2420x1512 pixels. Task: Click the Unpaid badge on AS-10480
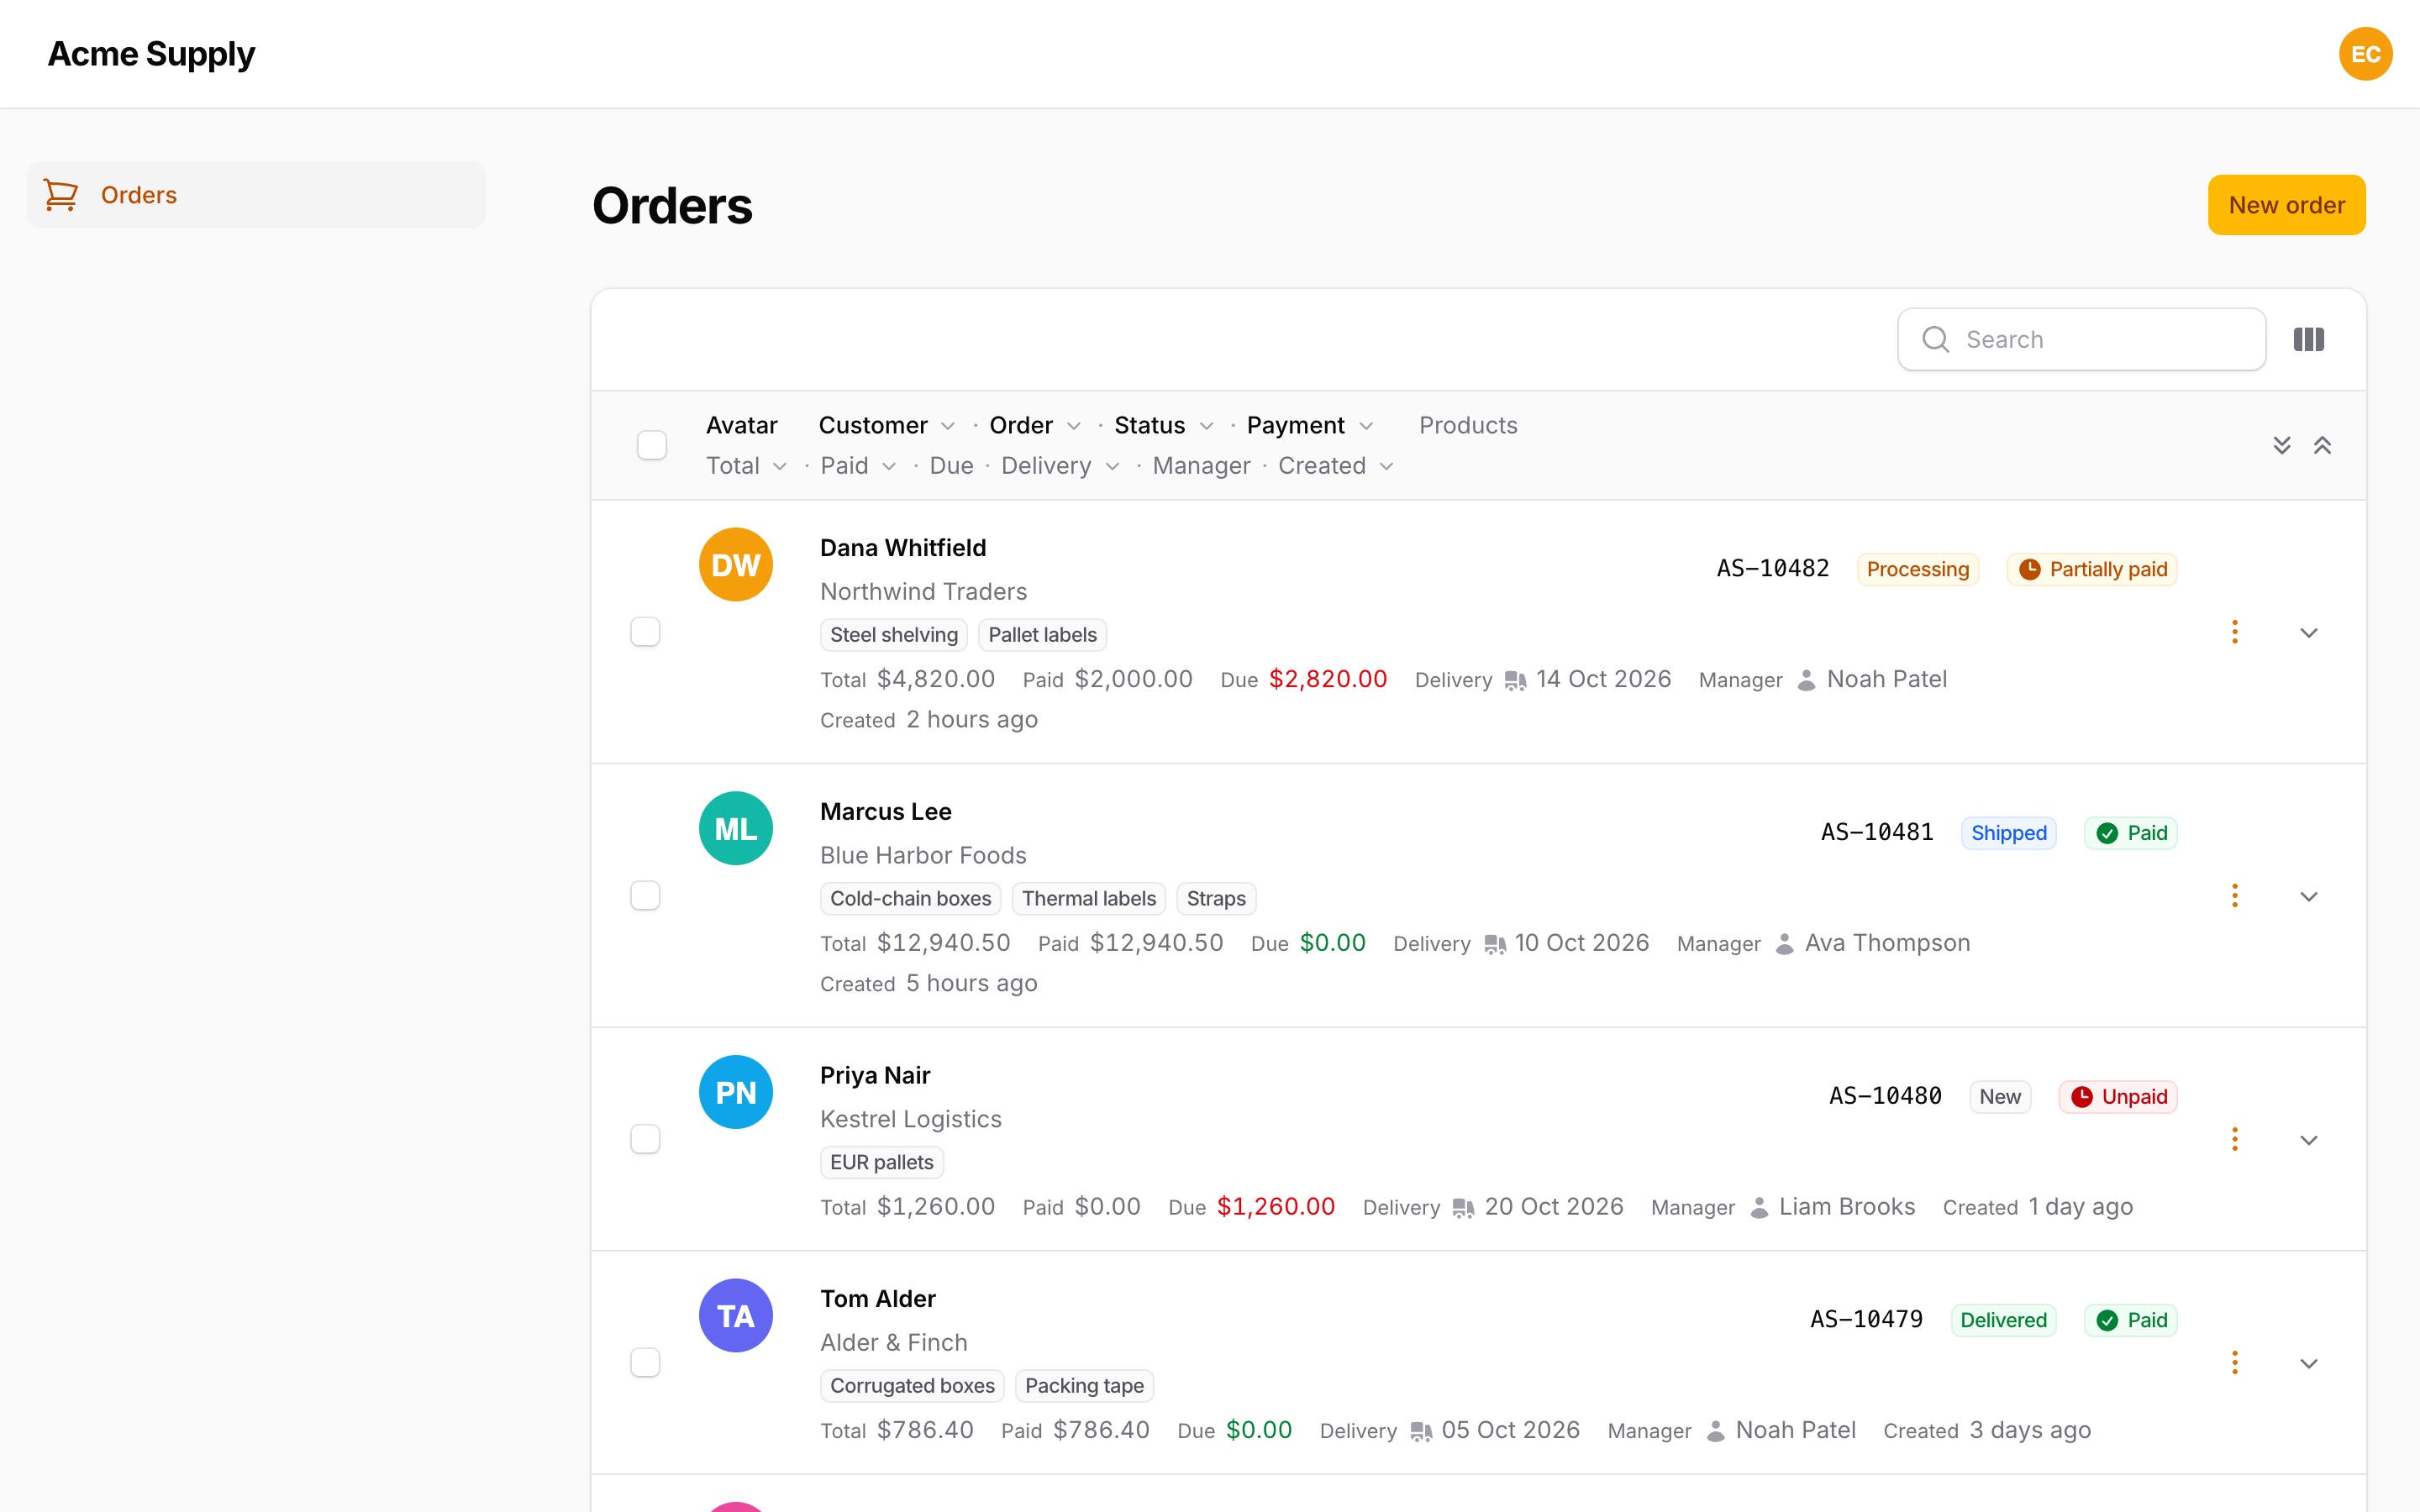click(2117, 1096)
